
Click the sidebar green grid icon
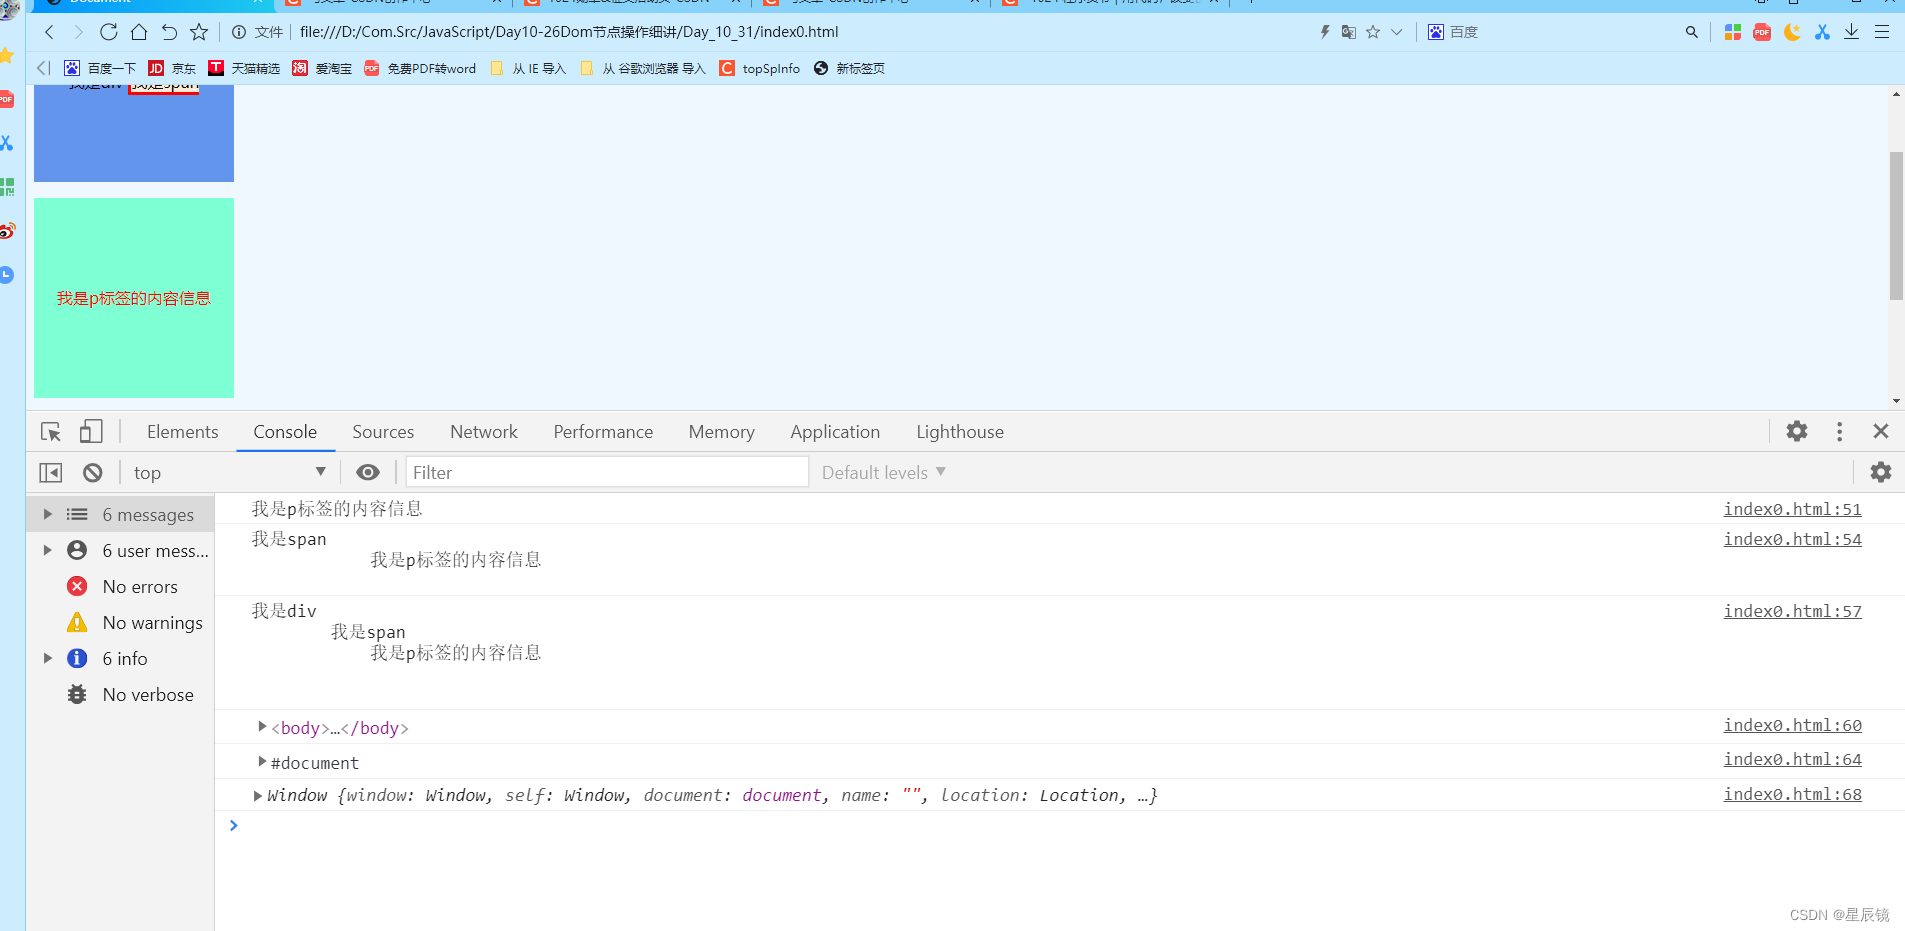7,187
